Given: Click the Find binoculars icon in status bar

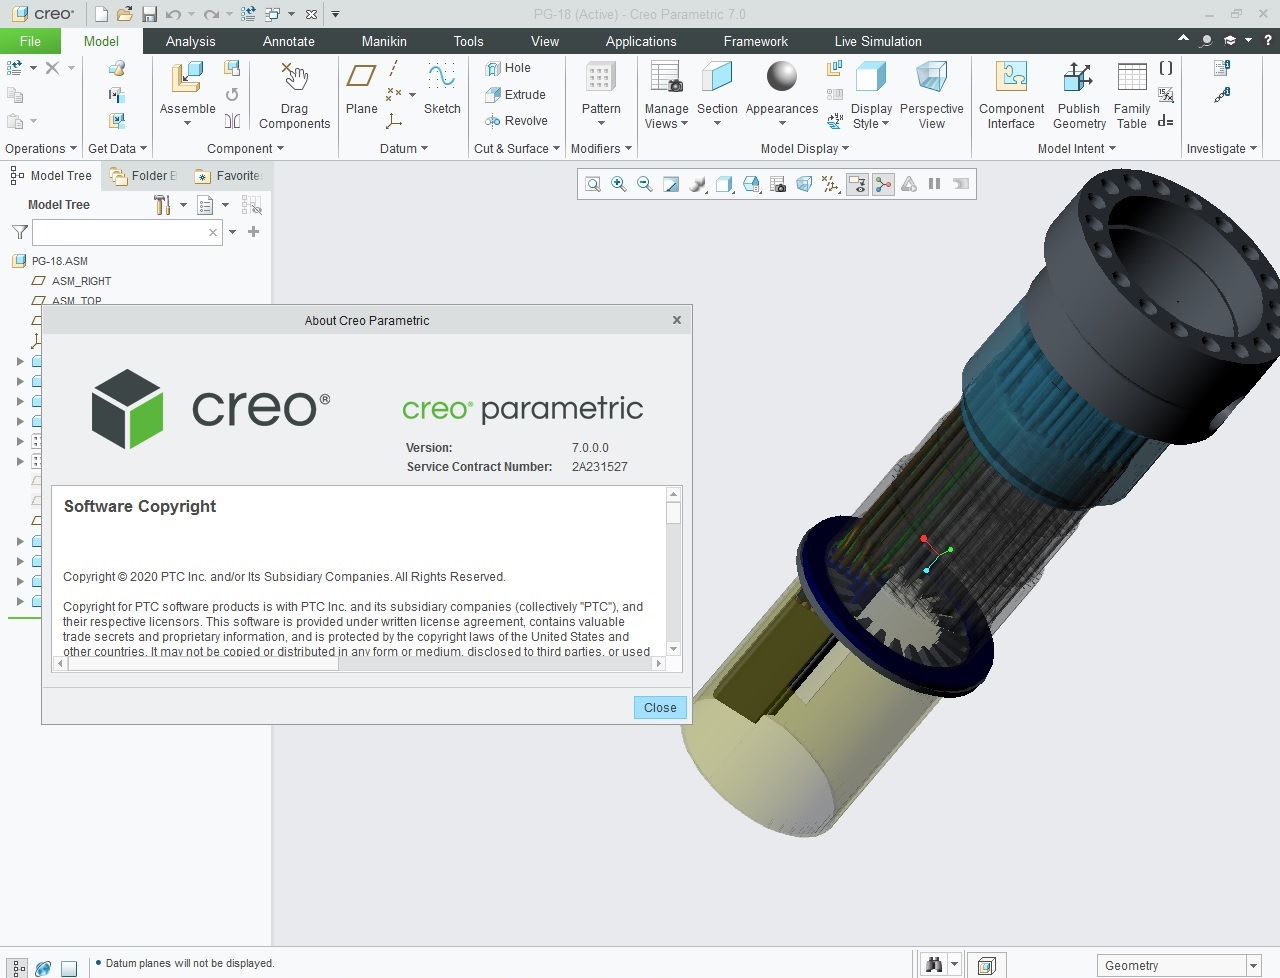Looking at the screenshot, I should point(934,965).
